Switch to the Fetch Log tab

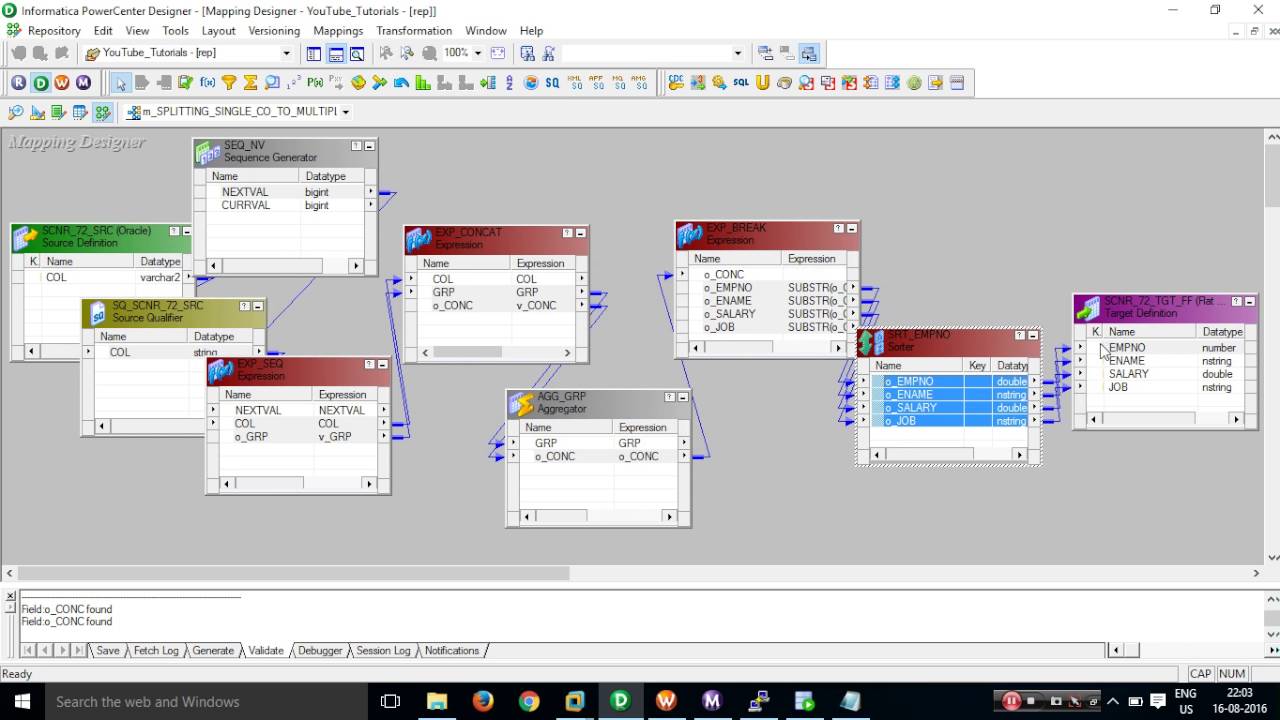pos(155,650)
